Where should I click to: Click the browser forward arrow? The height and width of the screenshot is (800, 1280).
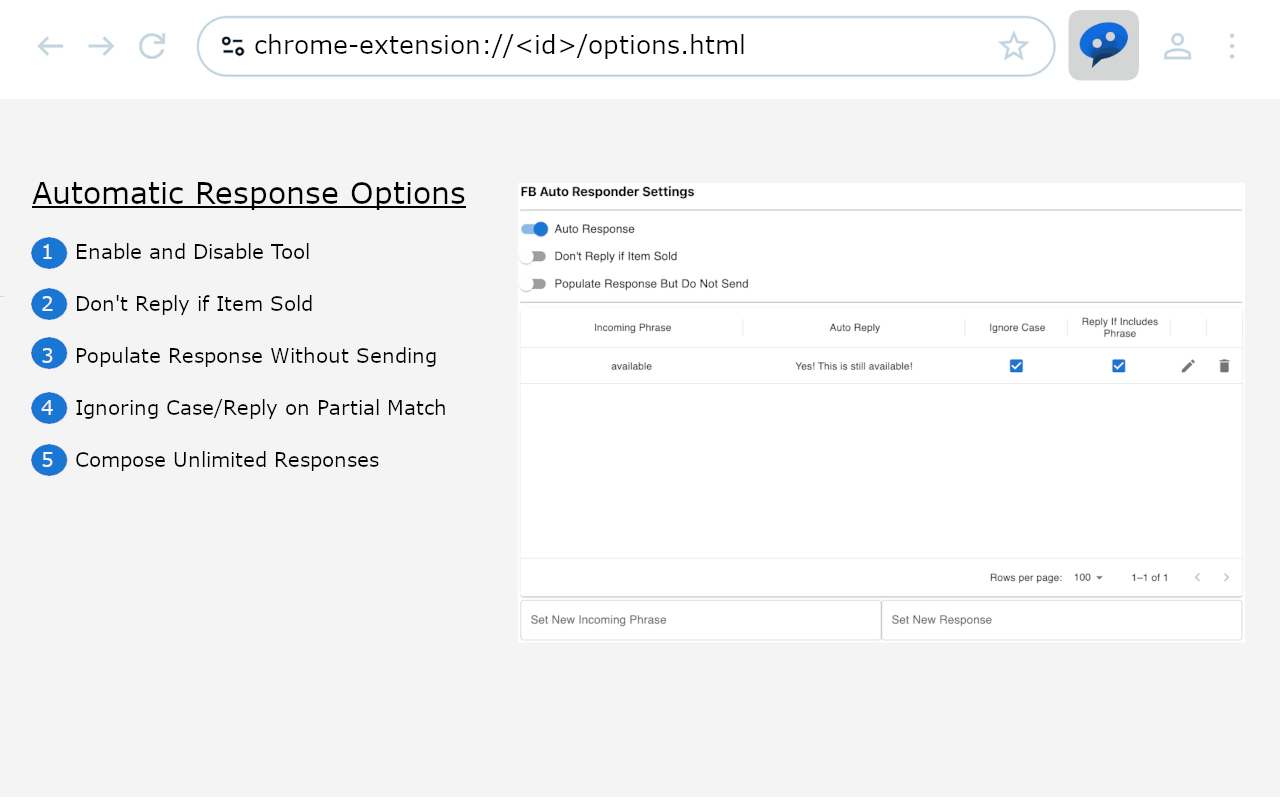[101, 45]
